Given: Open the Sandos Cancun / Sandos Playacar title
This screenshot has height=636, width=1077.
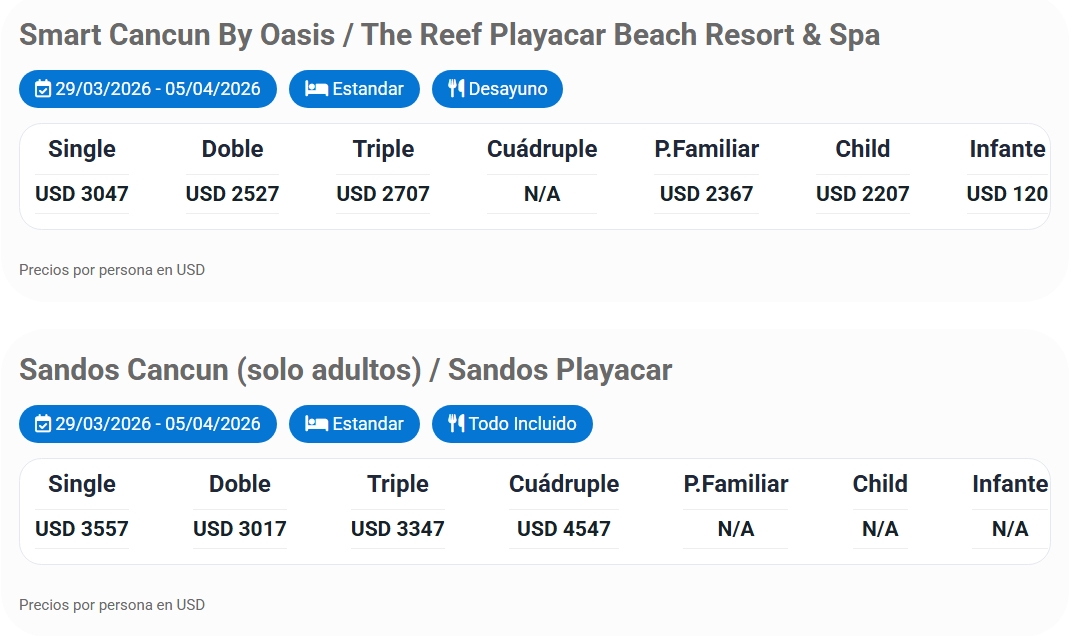Looking at the screenshot, I should (x=345, y=370).
